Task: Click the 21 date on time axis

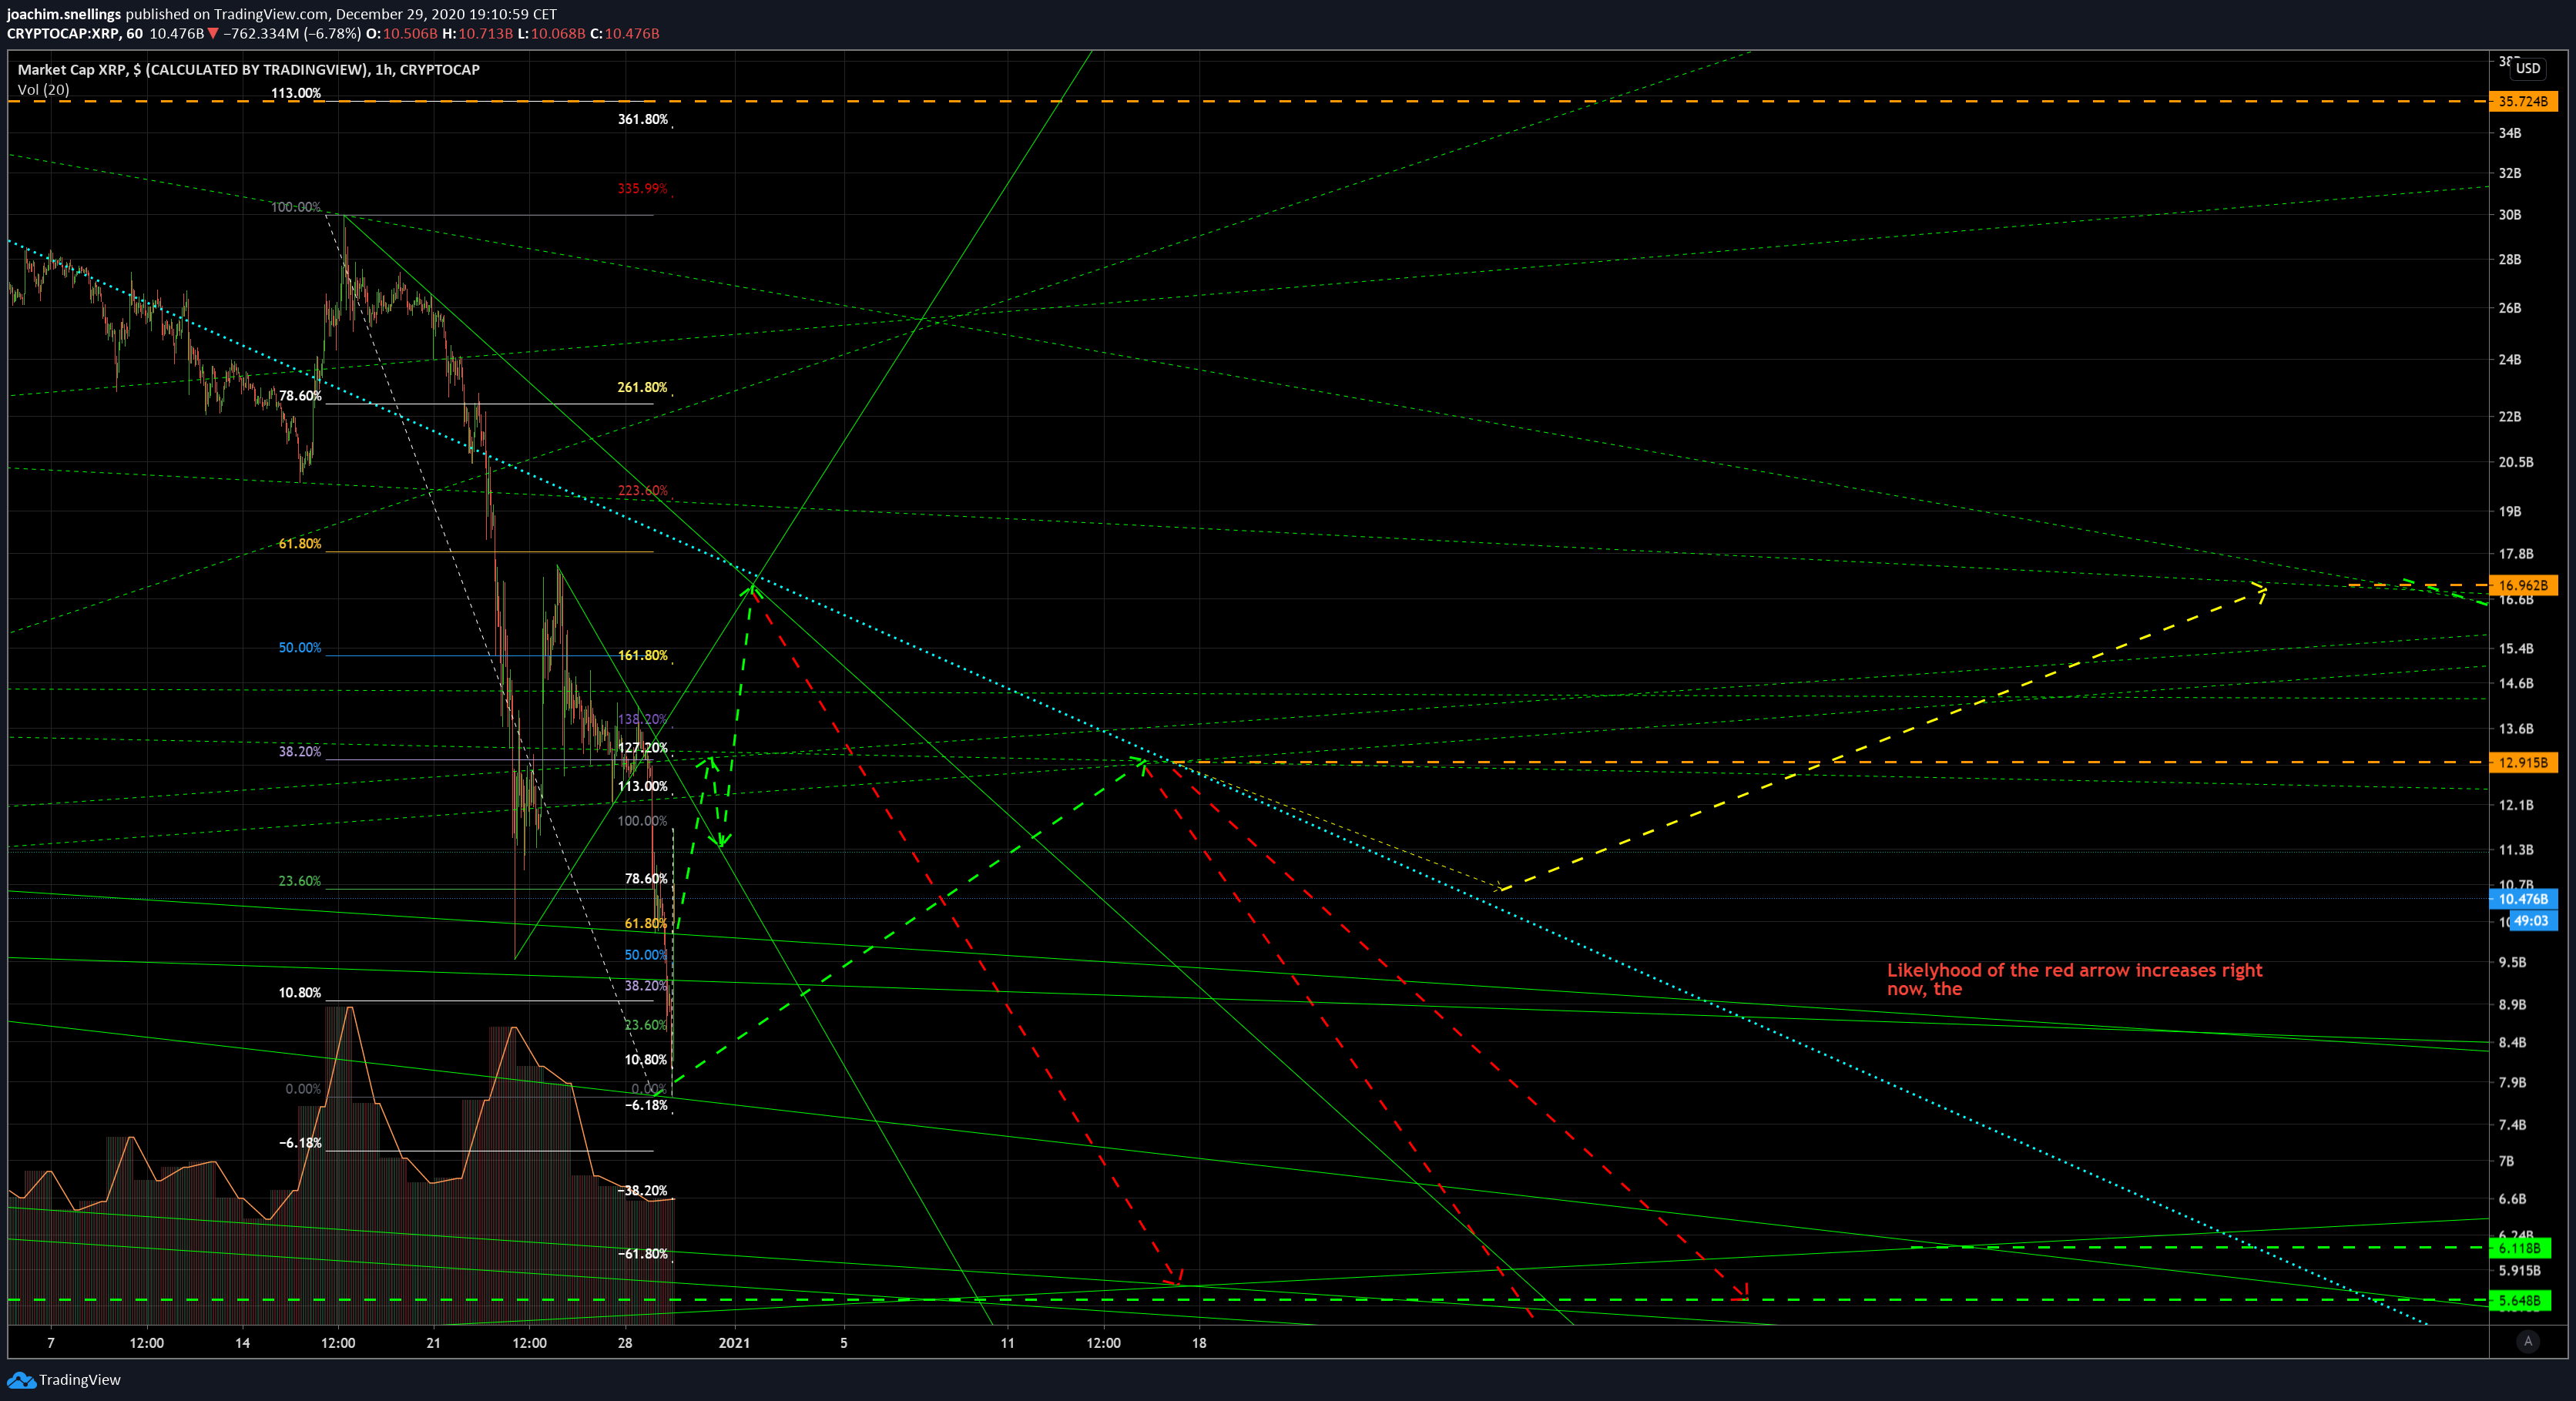Action: [x=433, y=1342]
